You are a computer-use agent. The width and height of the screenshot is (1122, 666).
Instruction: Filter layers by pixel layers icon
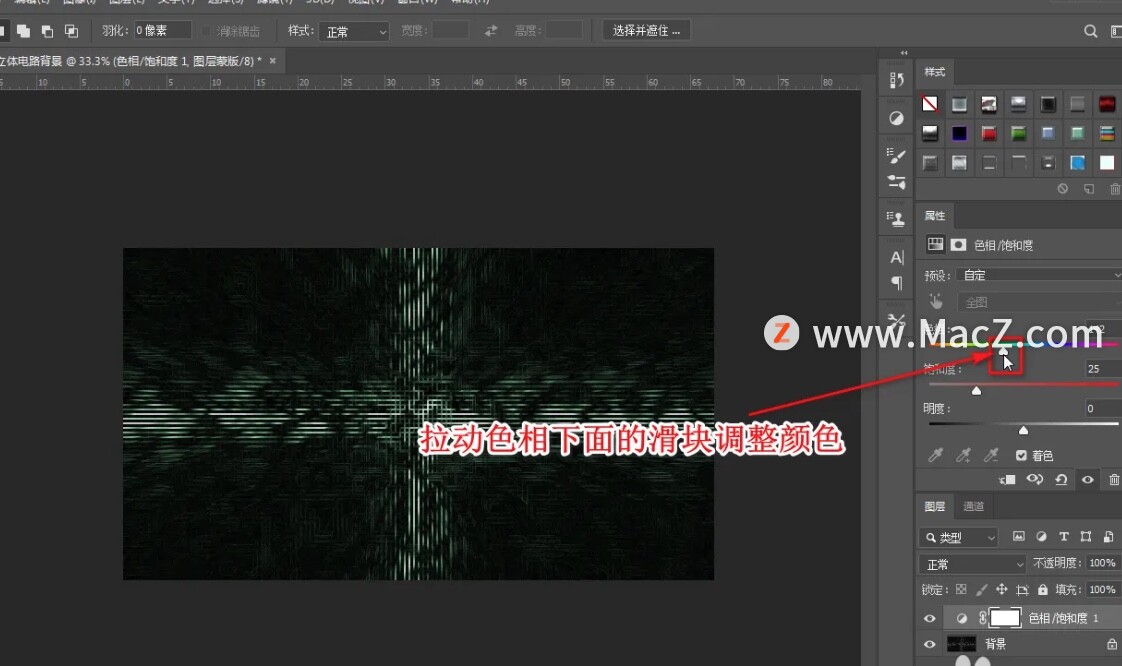pyautogui.click(x=1018, y=537)
